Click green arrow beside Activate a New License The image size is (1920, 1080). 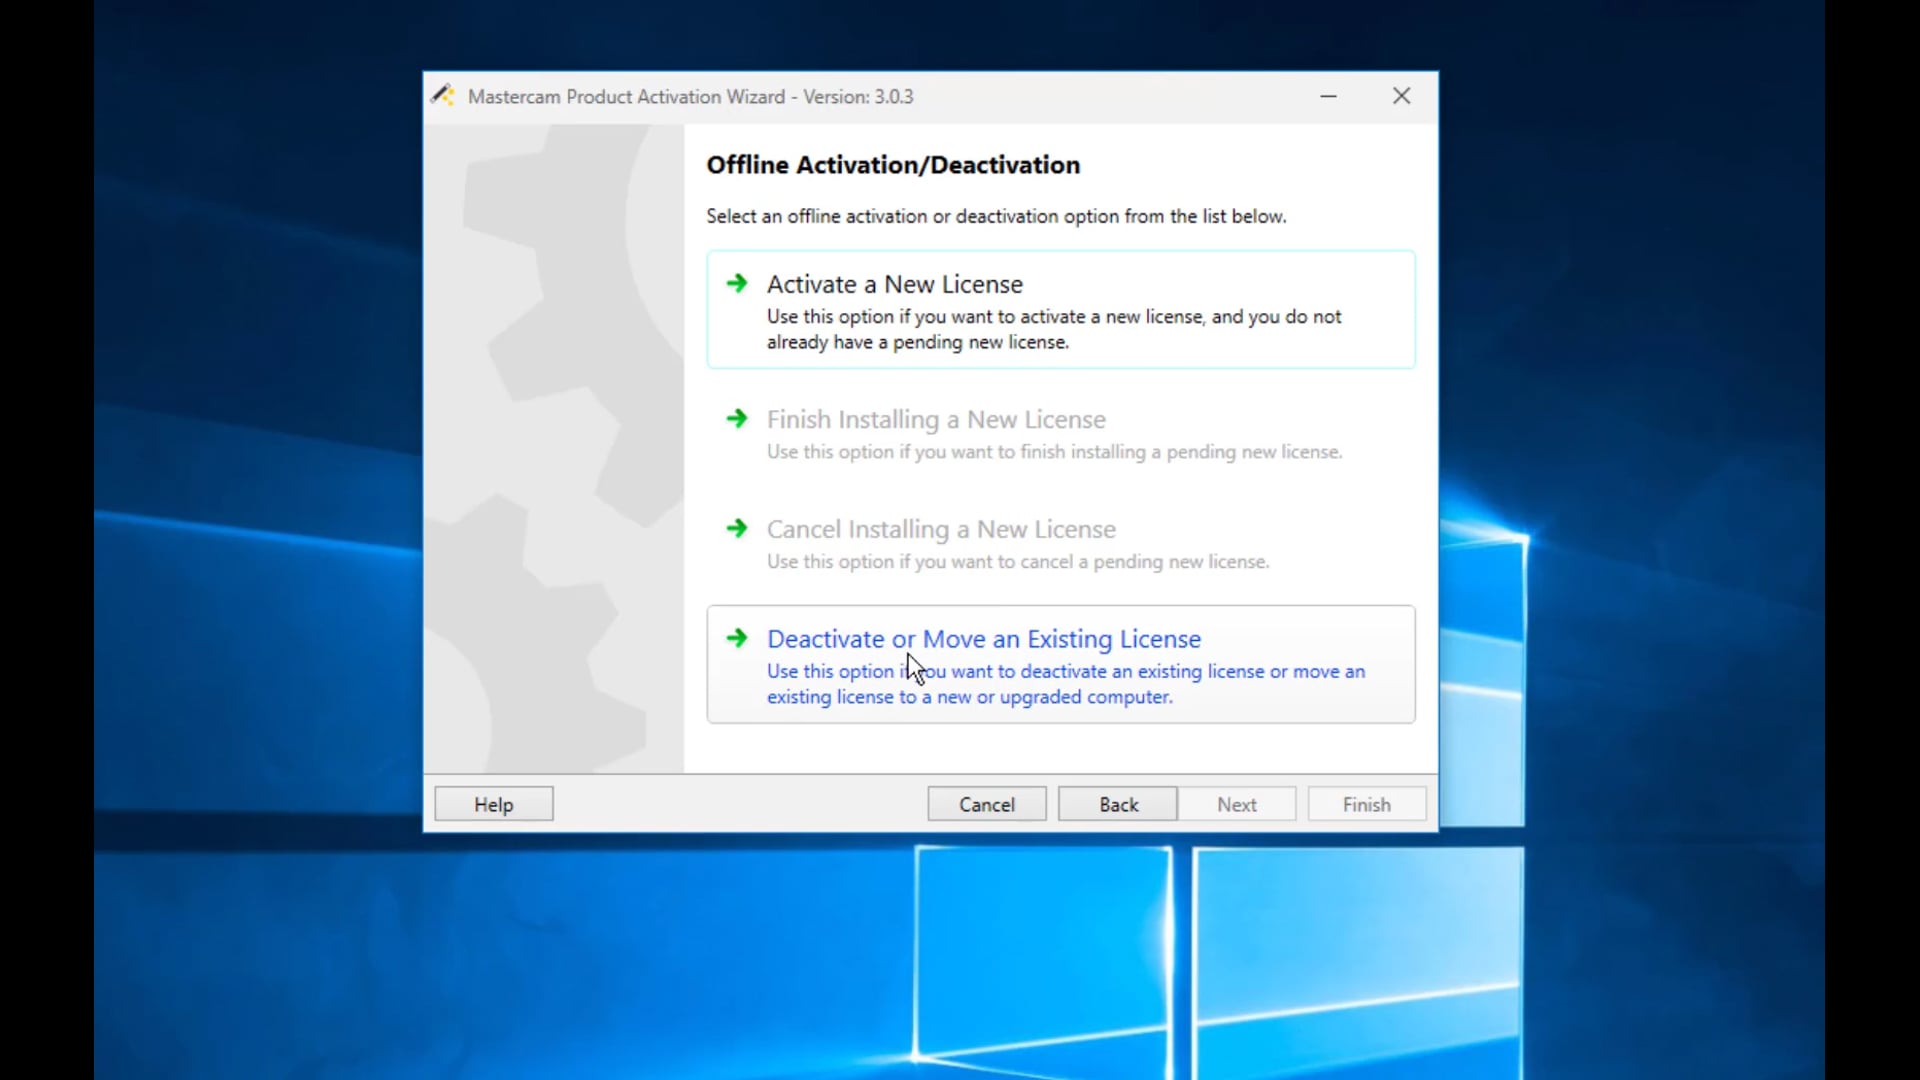point(737,283)
